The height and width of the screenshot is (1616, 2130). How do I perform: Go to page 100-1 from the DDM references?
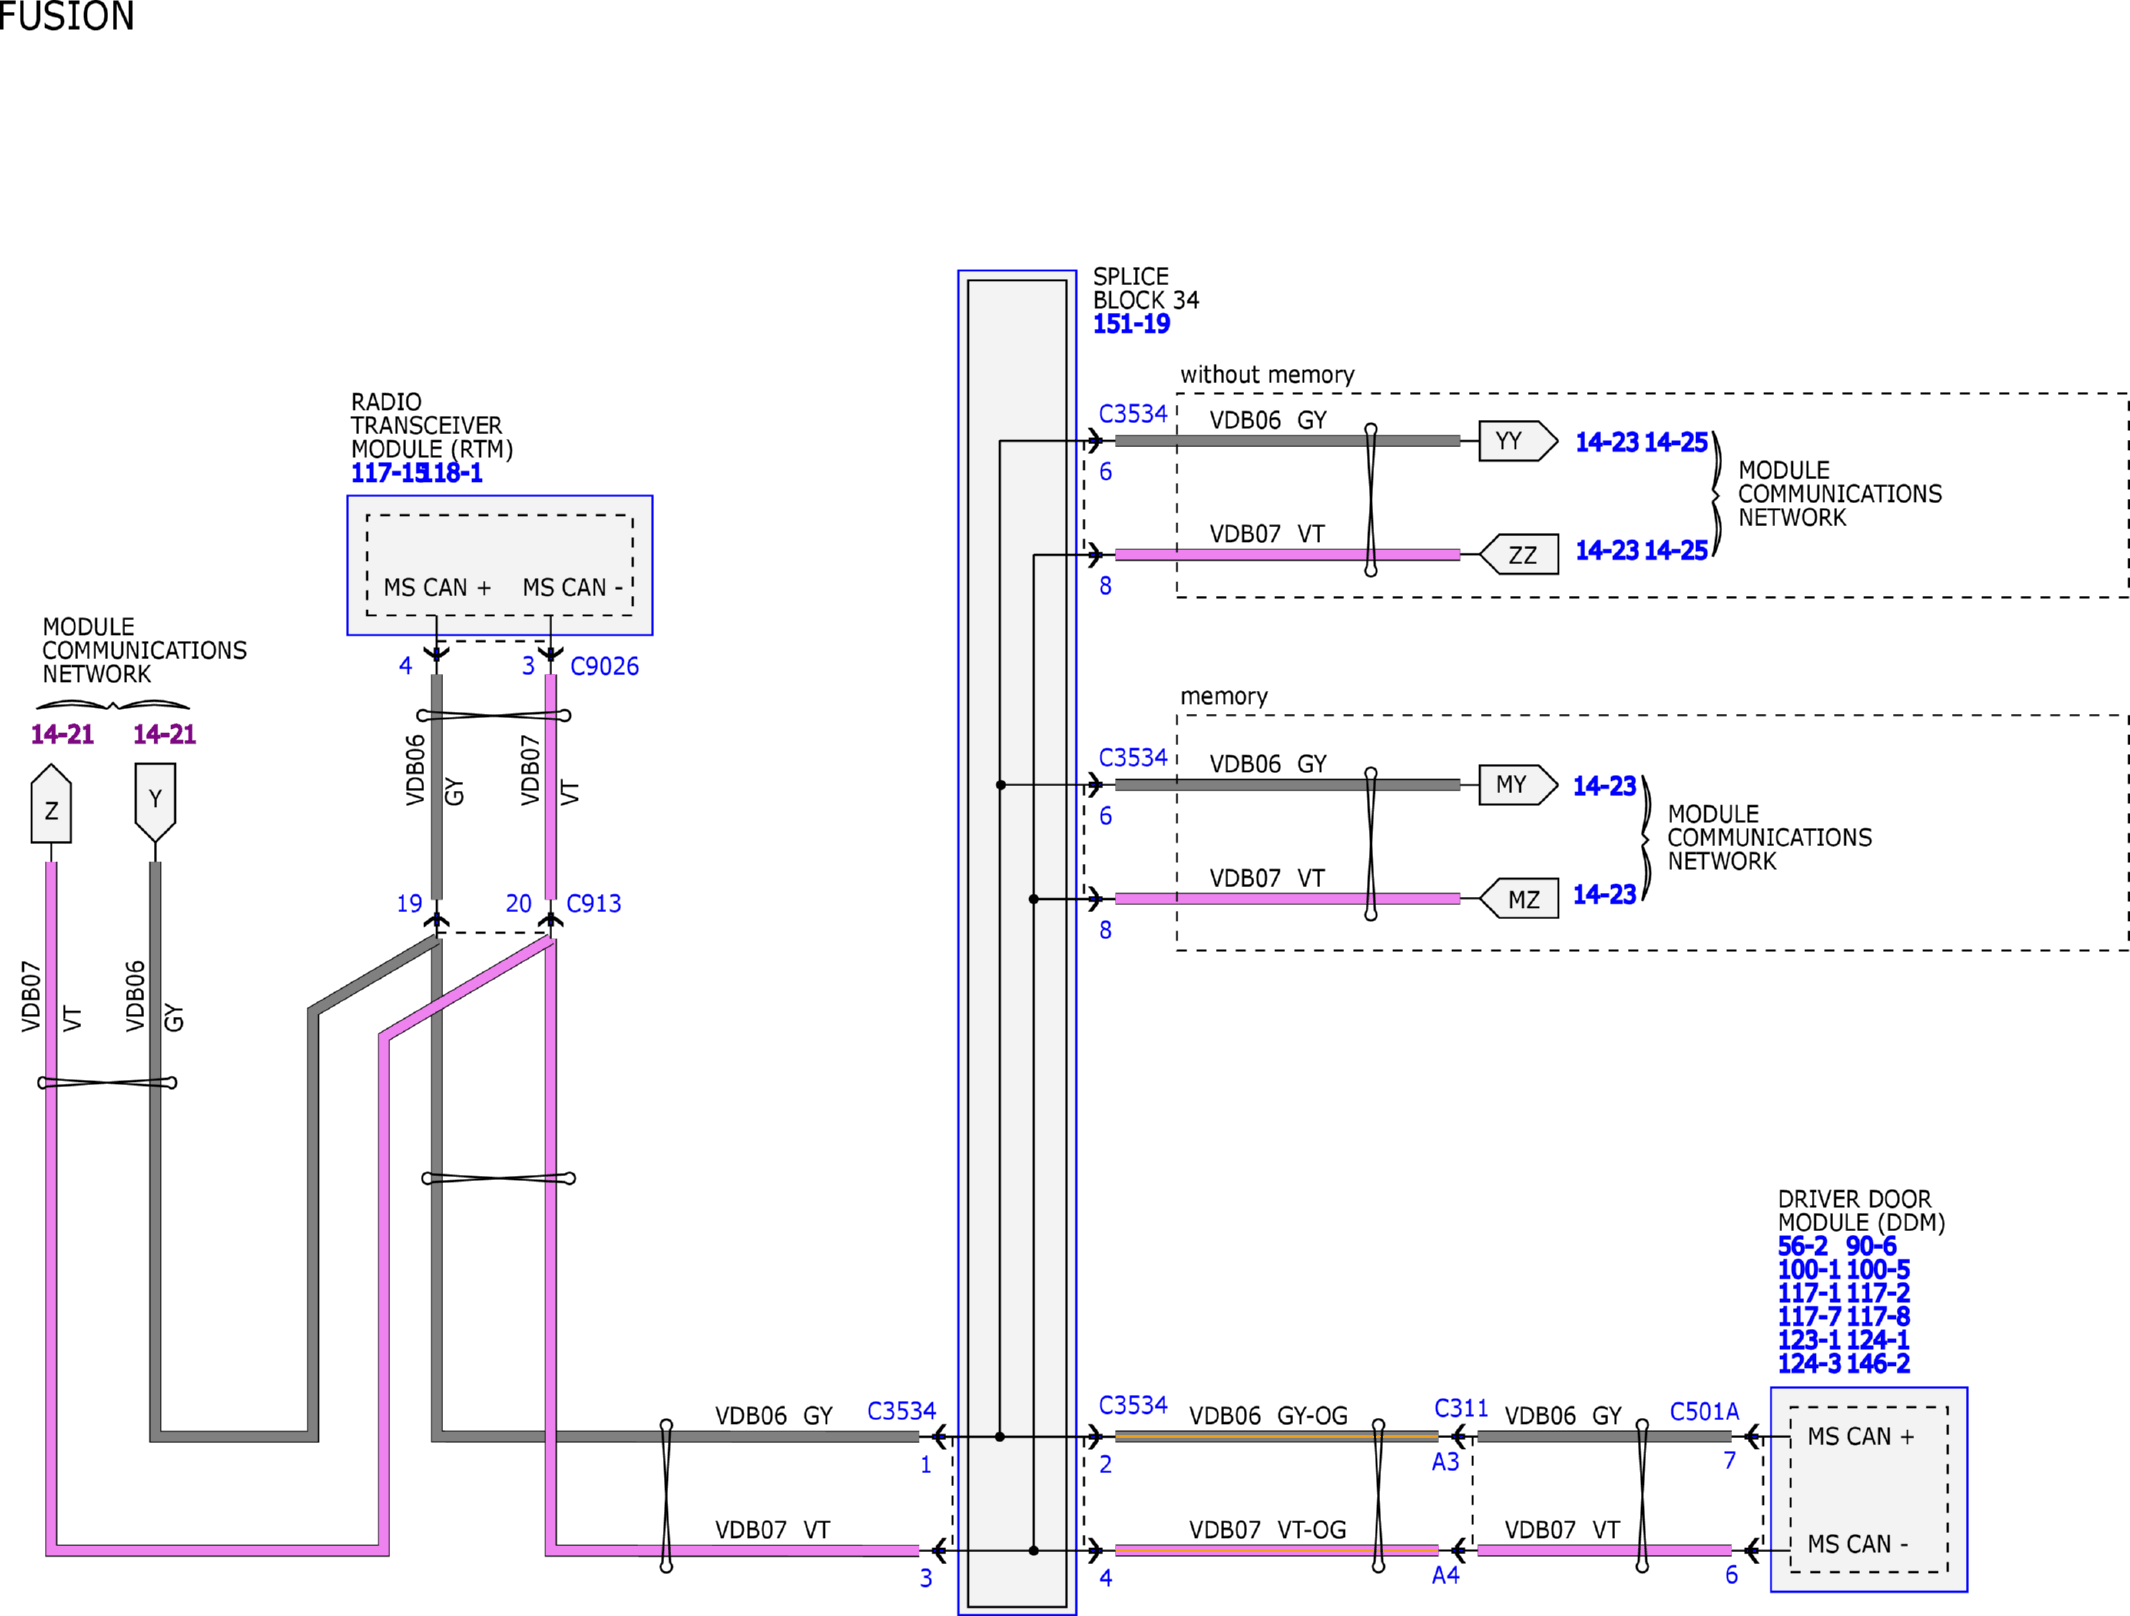coord(1809,1270)
